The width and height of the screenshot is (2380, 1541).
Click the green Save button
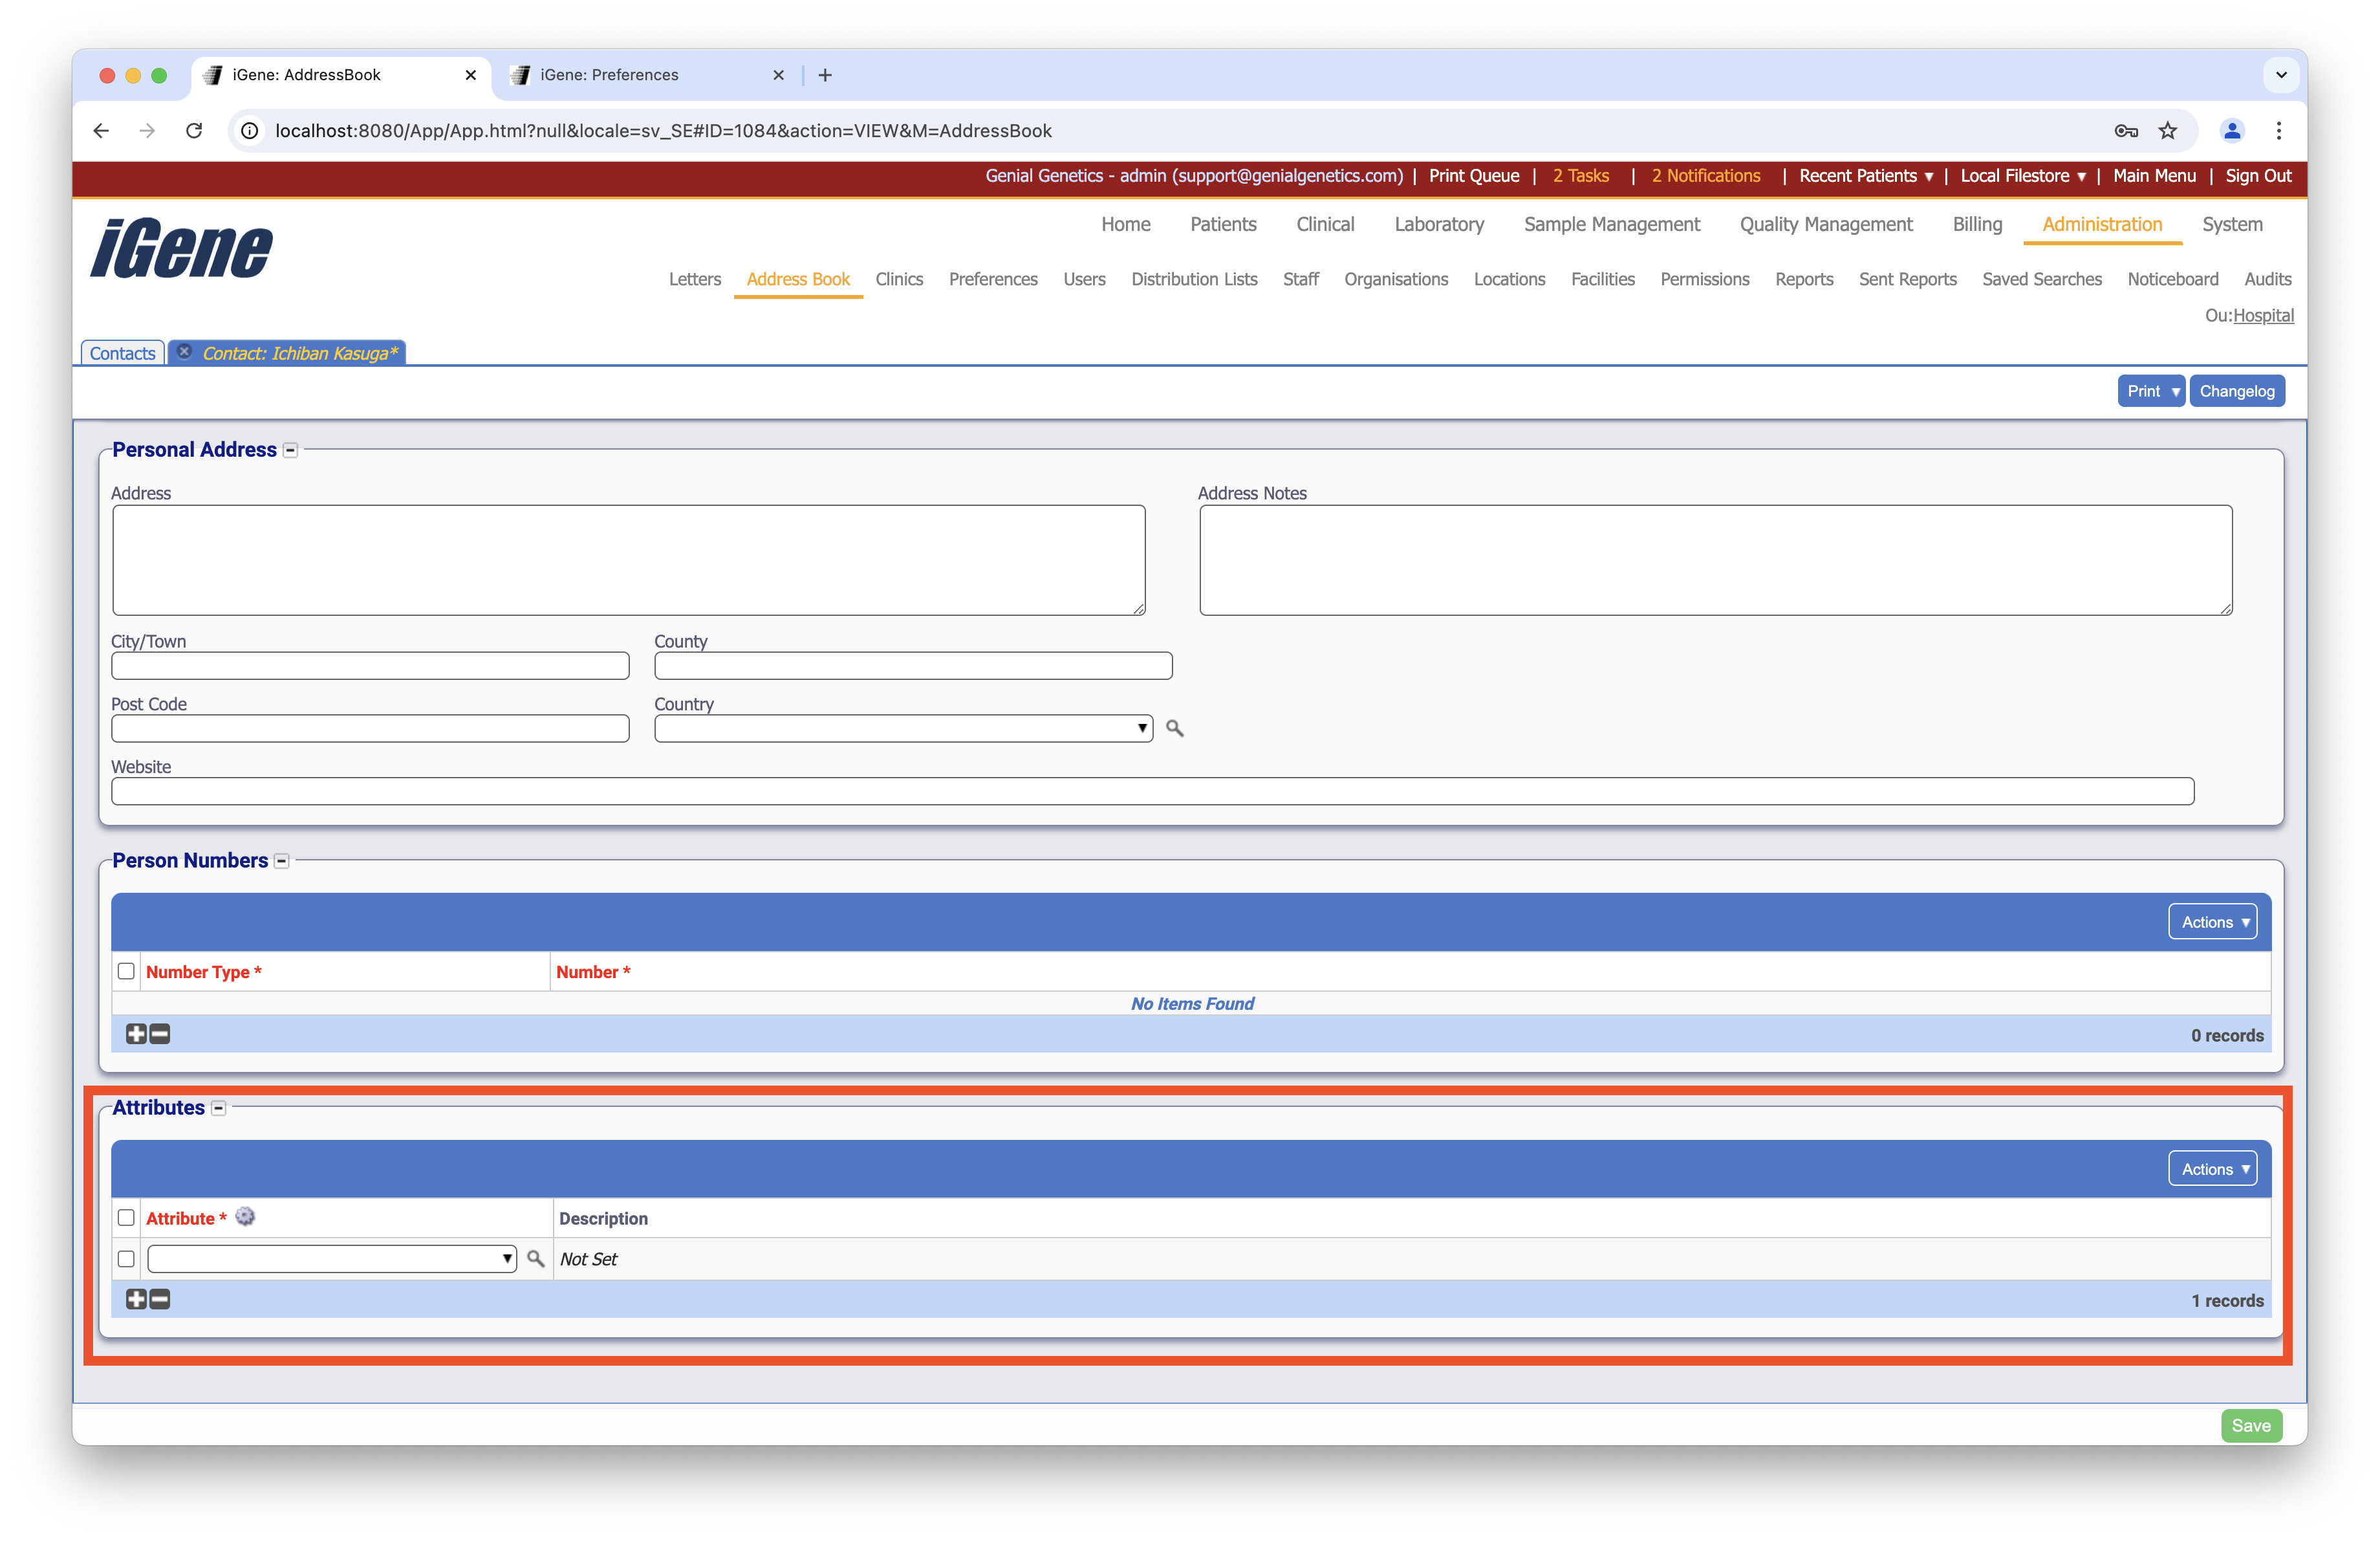[x=2250, y=1425]
